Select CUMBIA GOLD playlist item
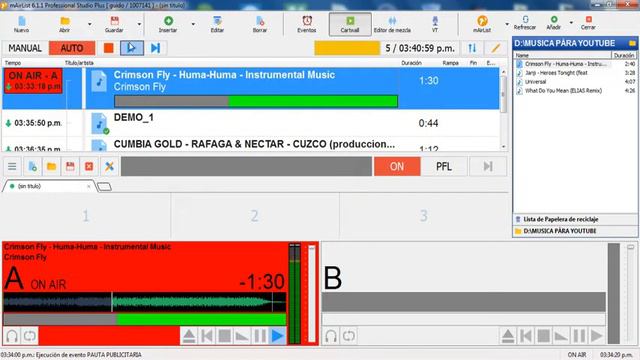 (251, 144)
